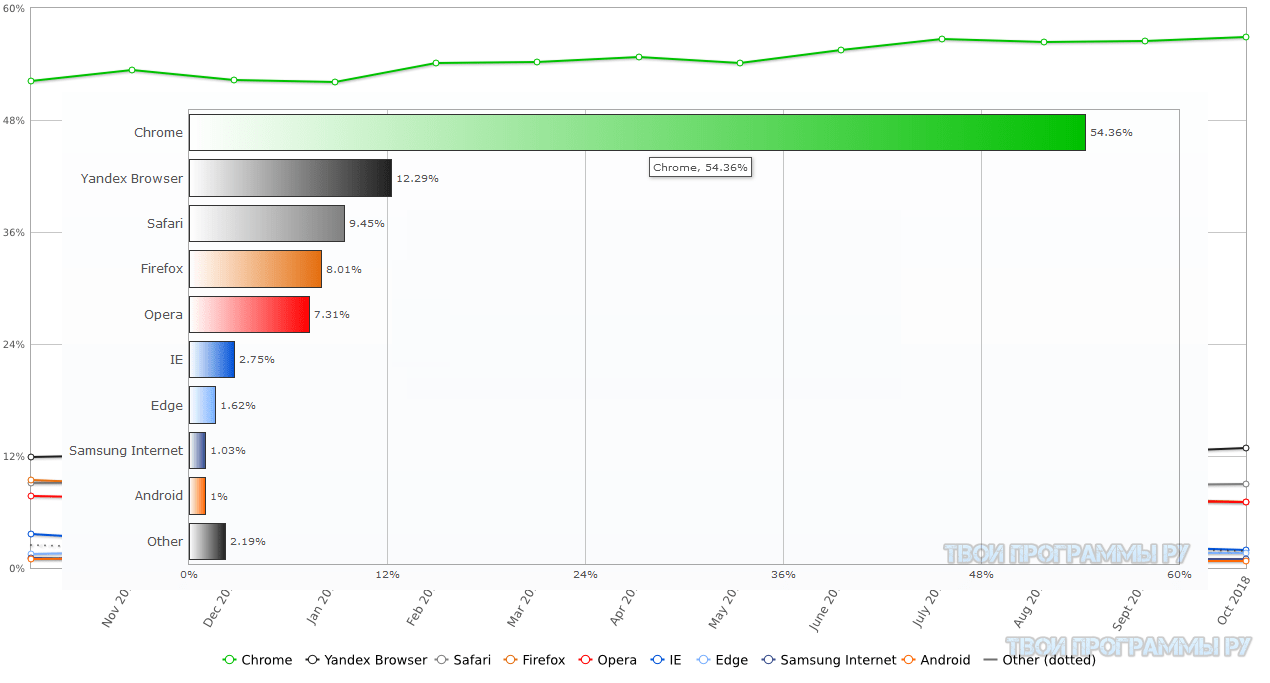Select the Chrome line point for Mar

coord(537,62)
